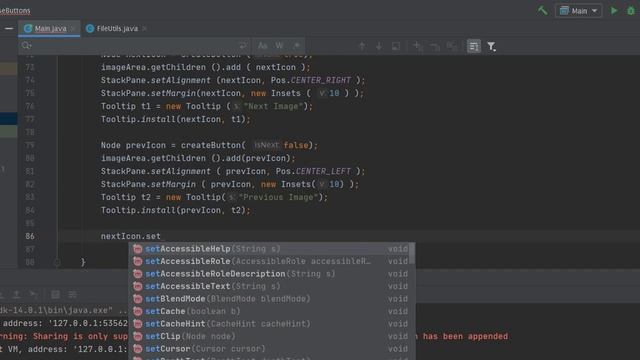The width and height of the screenshot is (640, 360).
Task: Click the unselect occurrence icon
Action: point(435,46)
